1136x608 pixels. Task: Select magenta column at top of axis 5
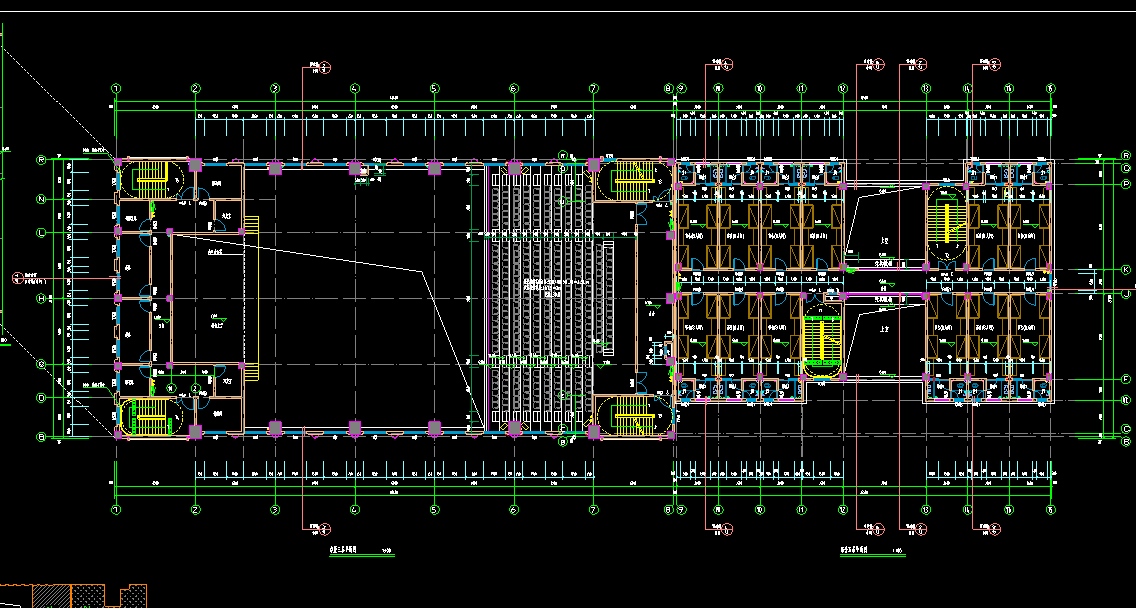pyautogui.click(x=434, y=166)
